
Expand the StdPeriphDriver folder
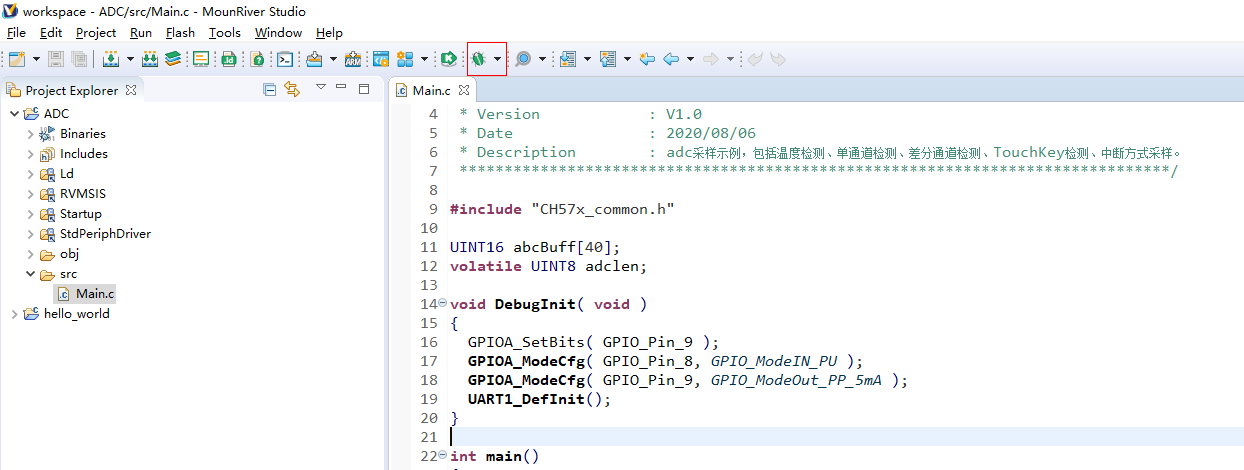(30, 233)
